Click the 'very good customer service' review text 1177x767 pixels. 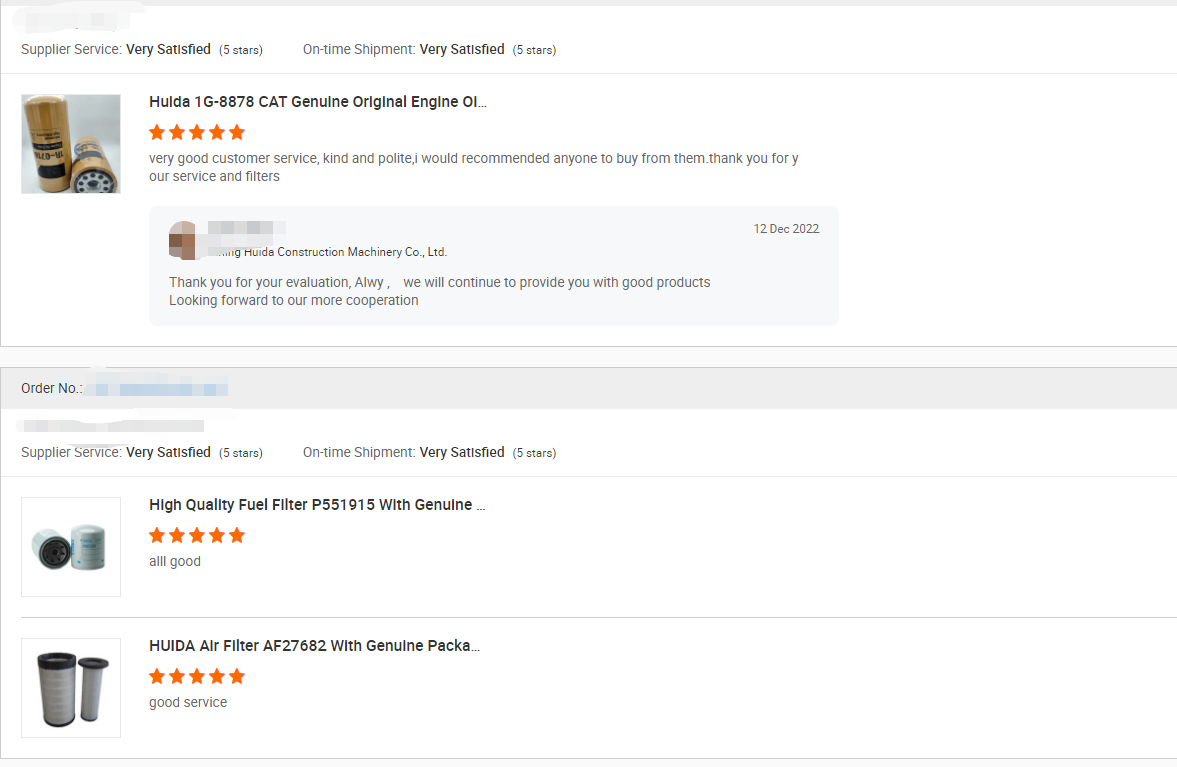click(x=474, y=167)
